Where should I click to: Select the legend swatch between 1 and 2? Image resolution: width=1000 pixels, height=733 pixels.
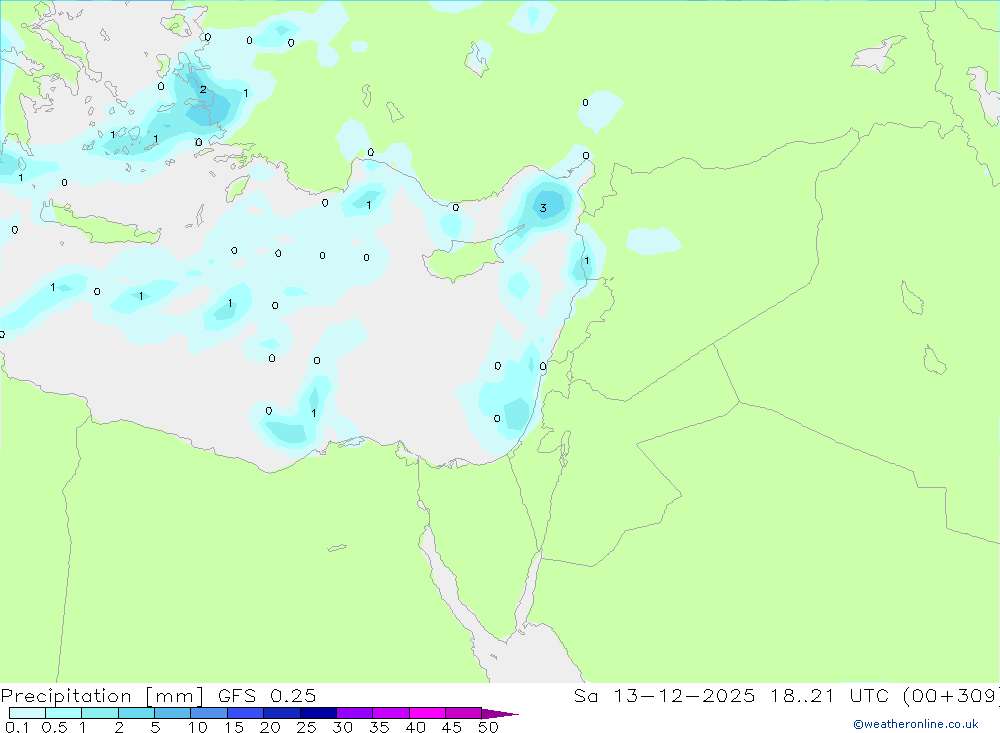[x=100, y=713]
